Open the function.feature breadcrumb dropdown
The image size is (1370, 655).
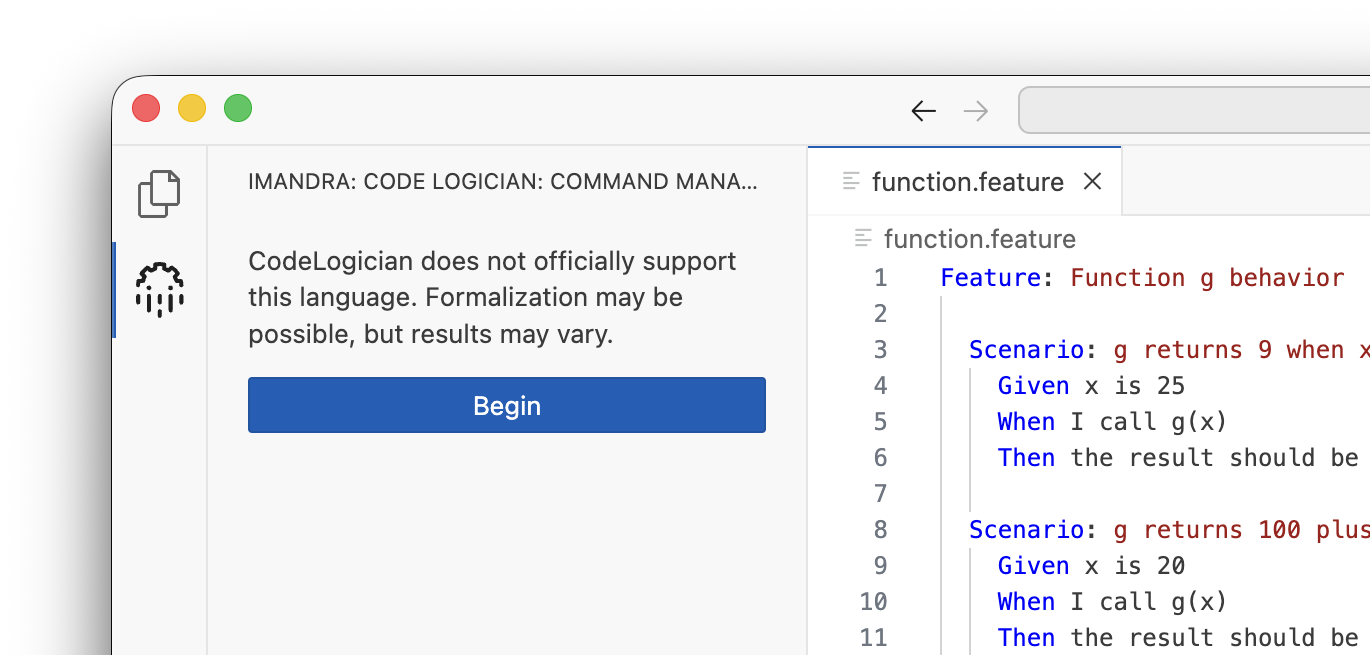point(979,239)
